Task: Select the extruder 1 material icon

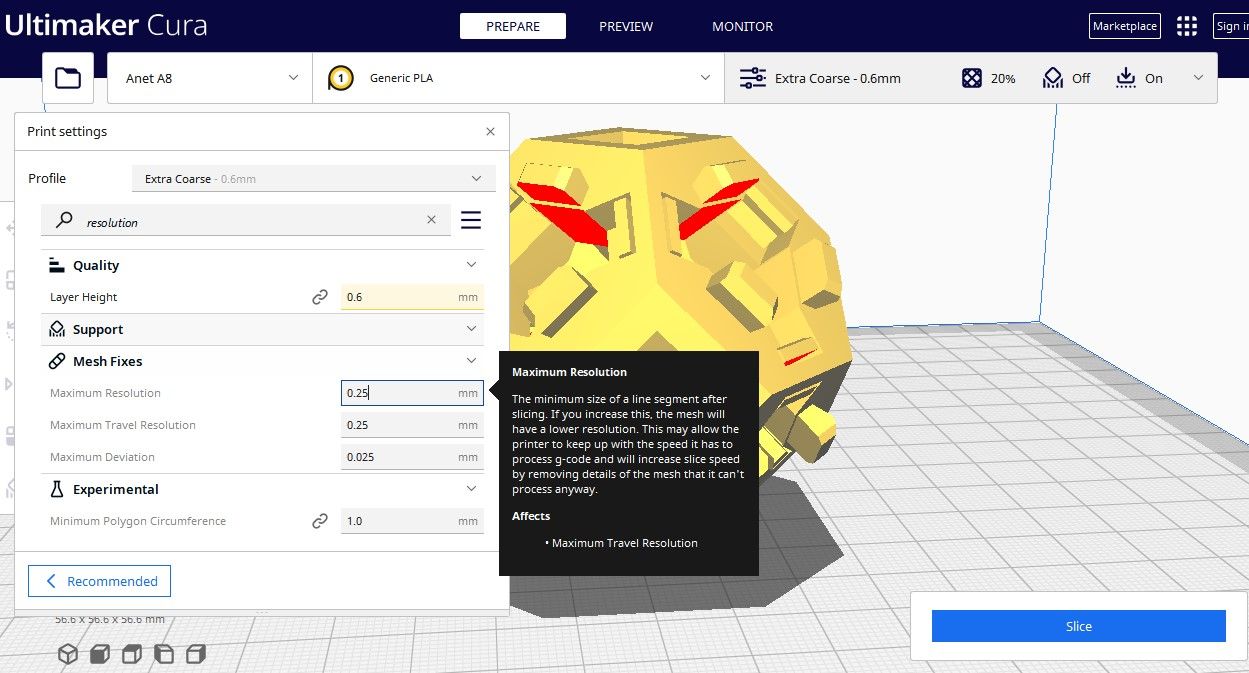Action: [340, 77]
